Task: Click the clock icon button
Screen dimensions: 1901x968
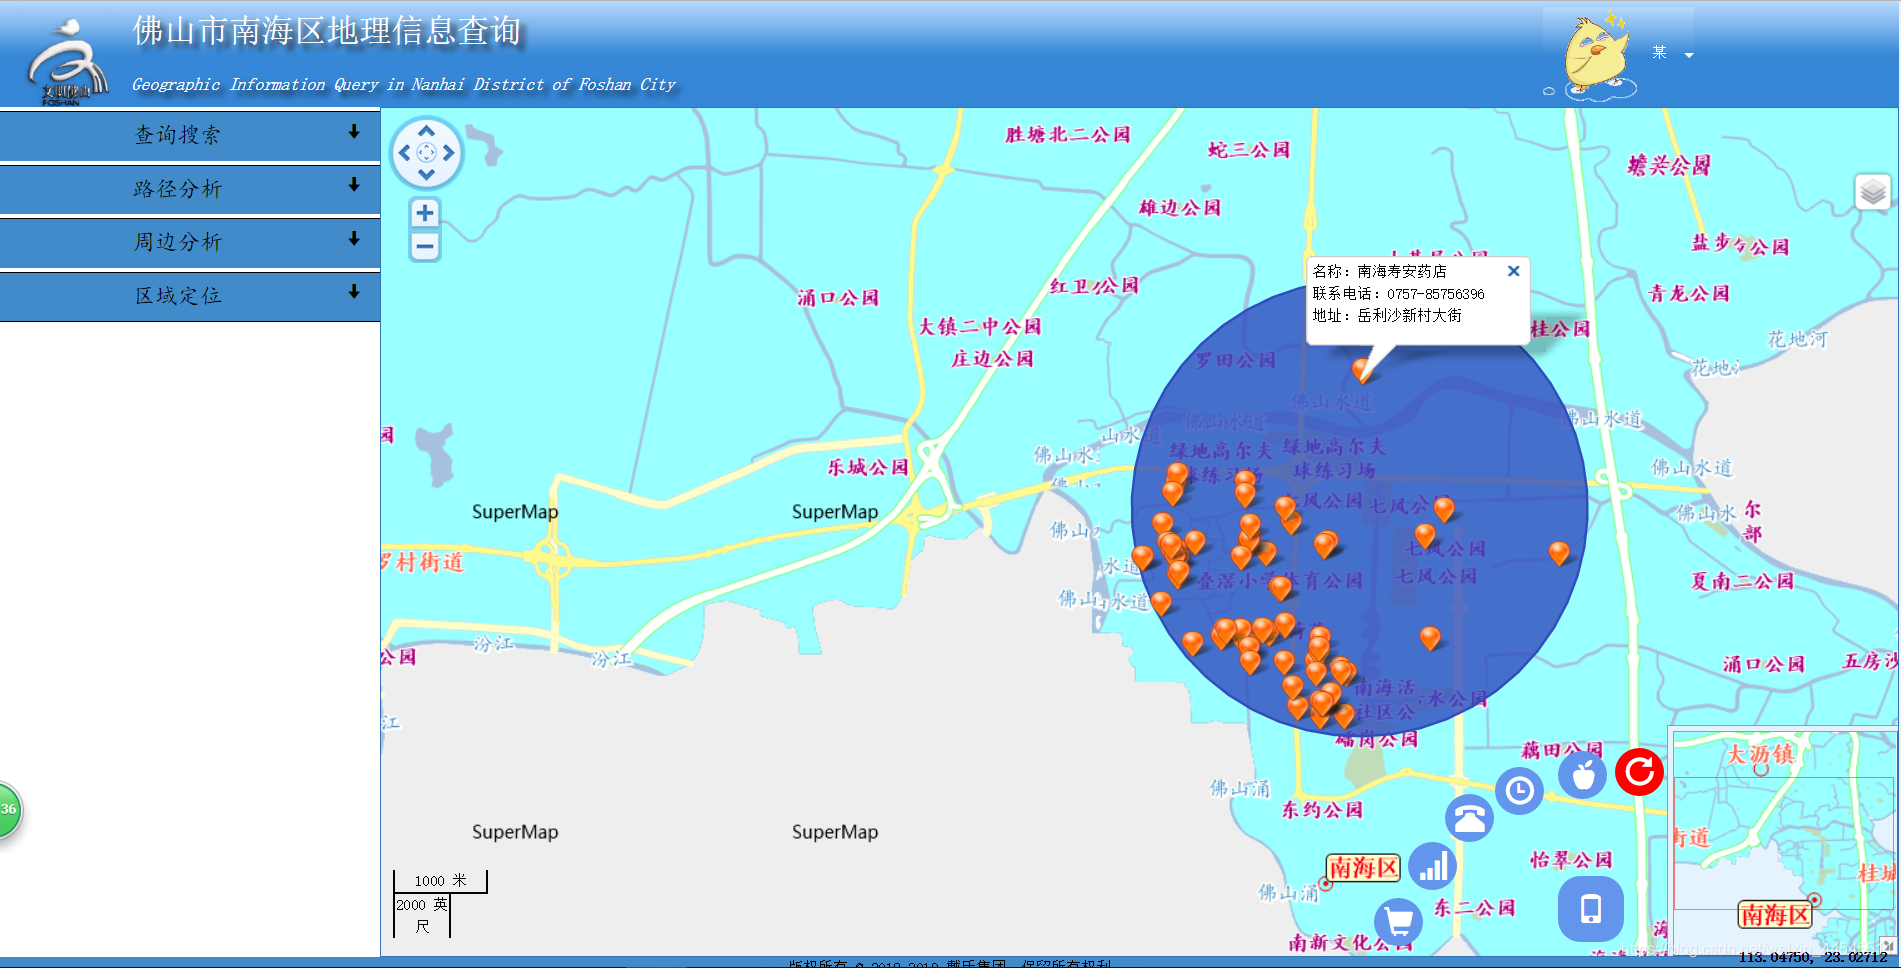Action: [1520, 791]
